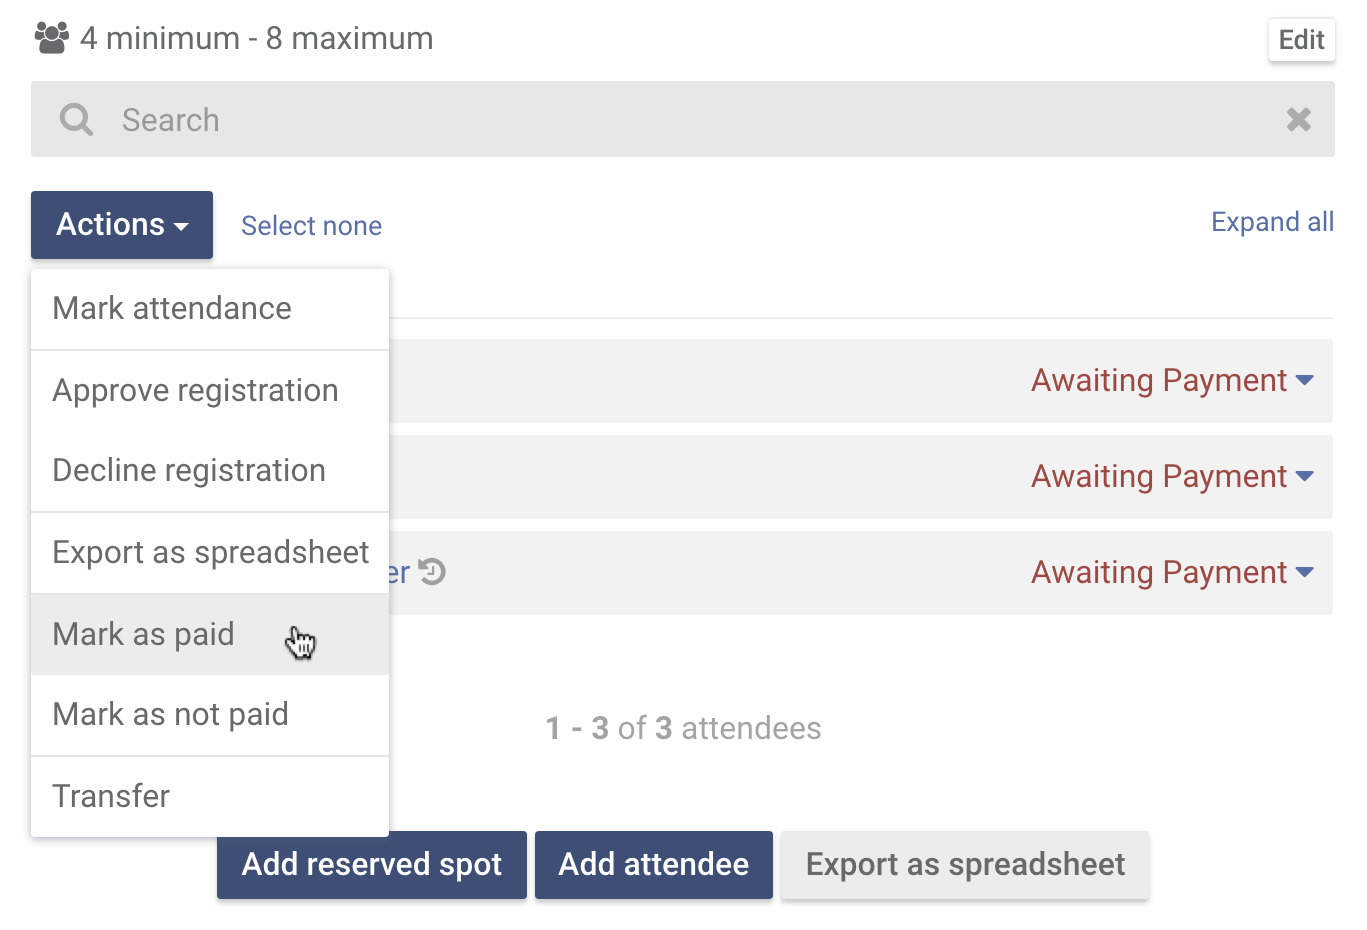Click the Expand all link
This screenshot has height=930, width=1367.
point(1272,222)
